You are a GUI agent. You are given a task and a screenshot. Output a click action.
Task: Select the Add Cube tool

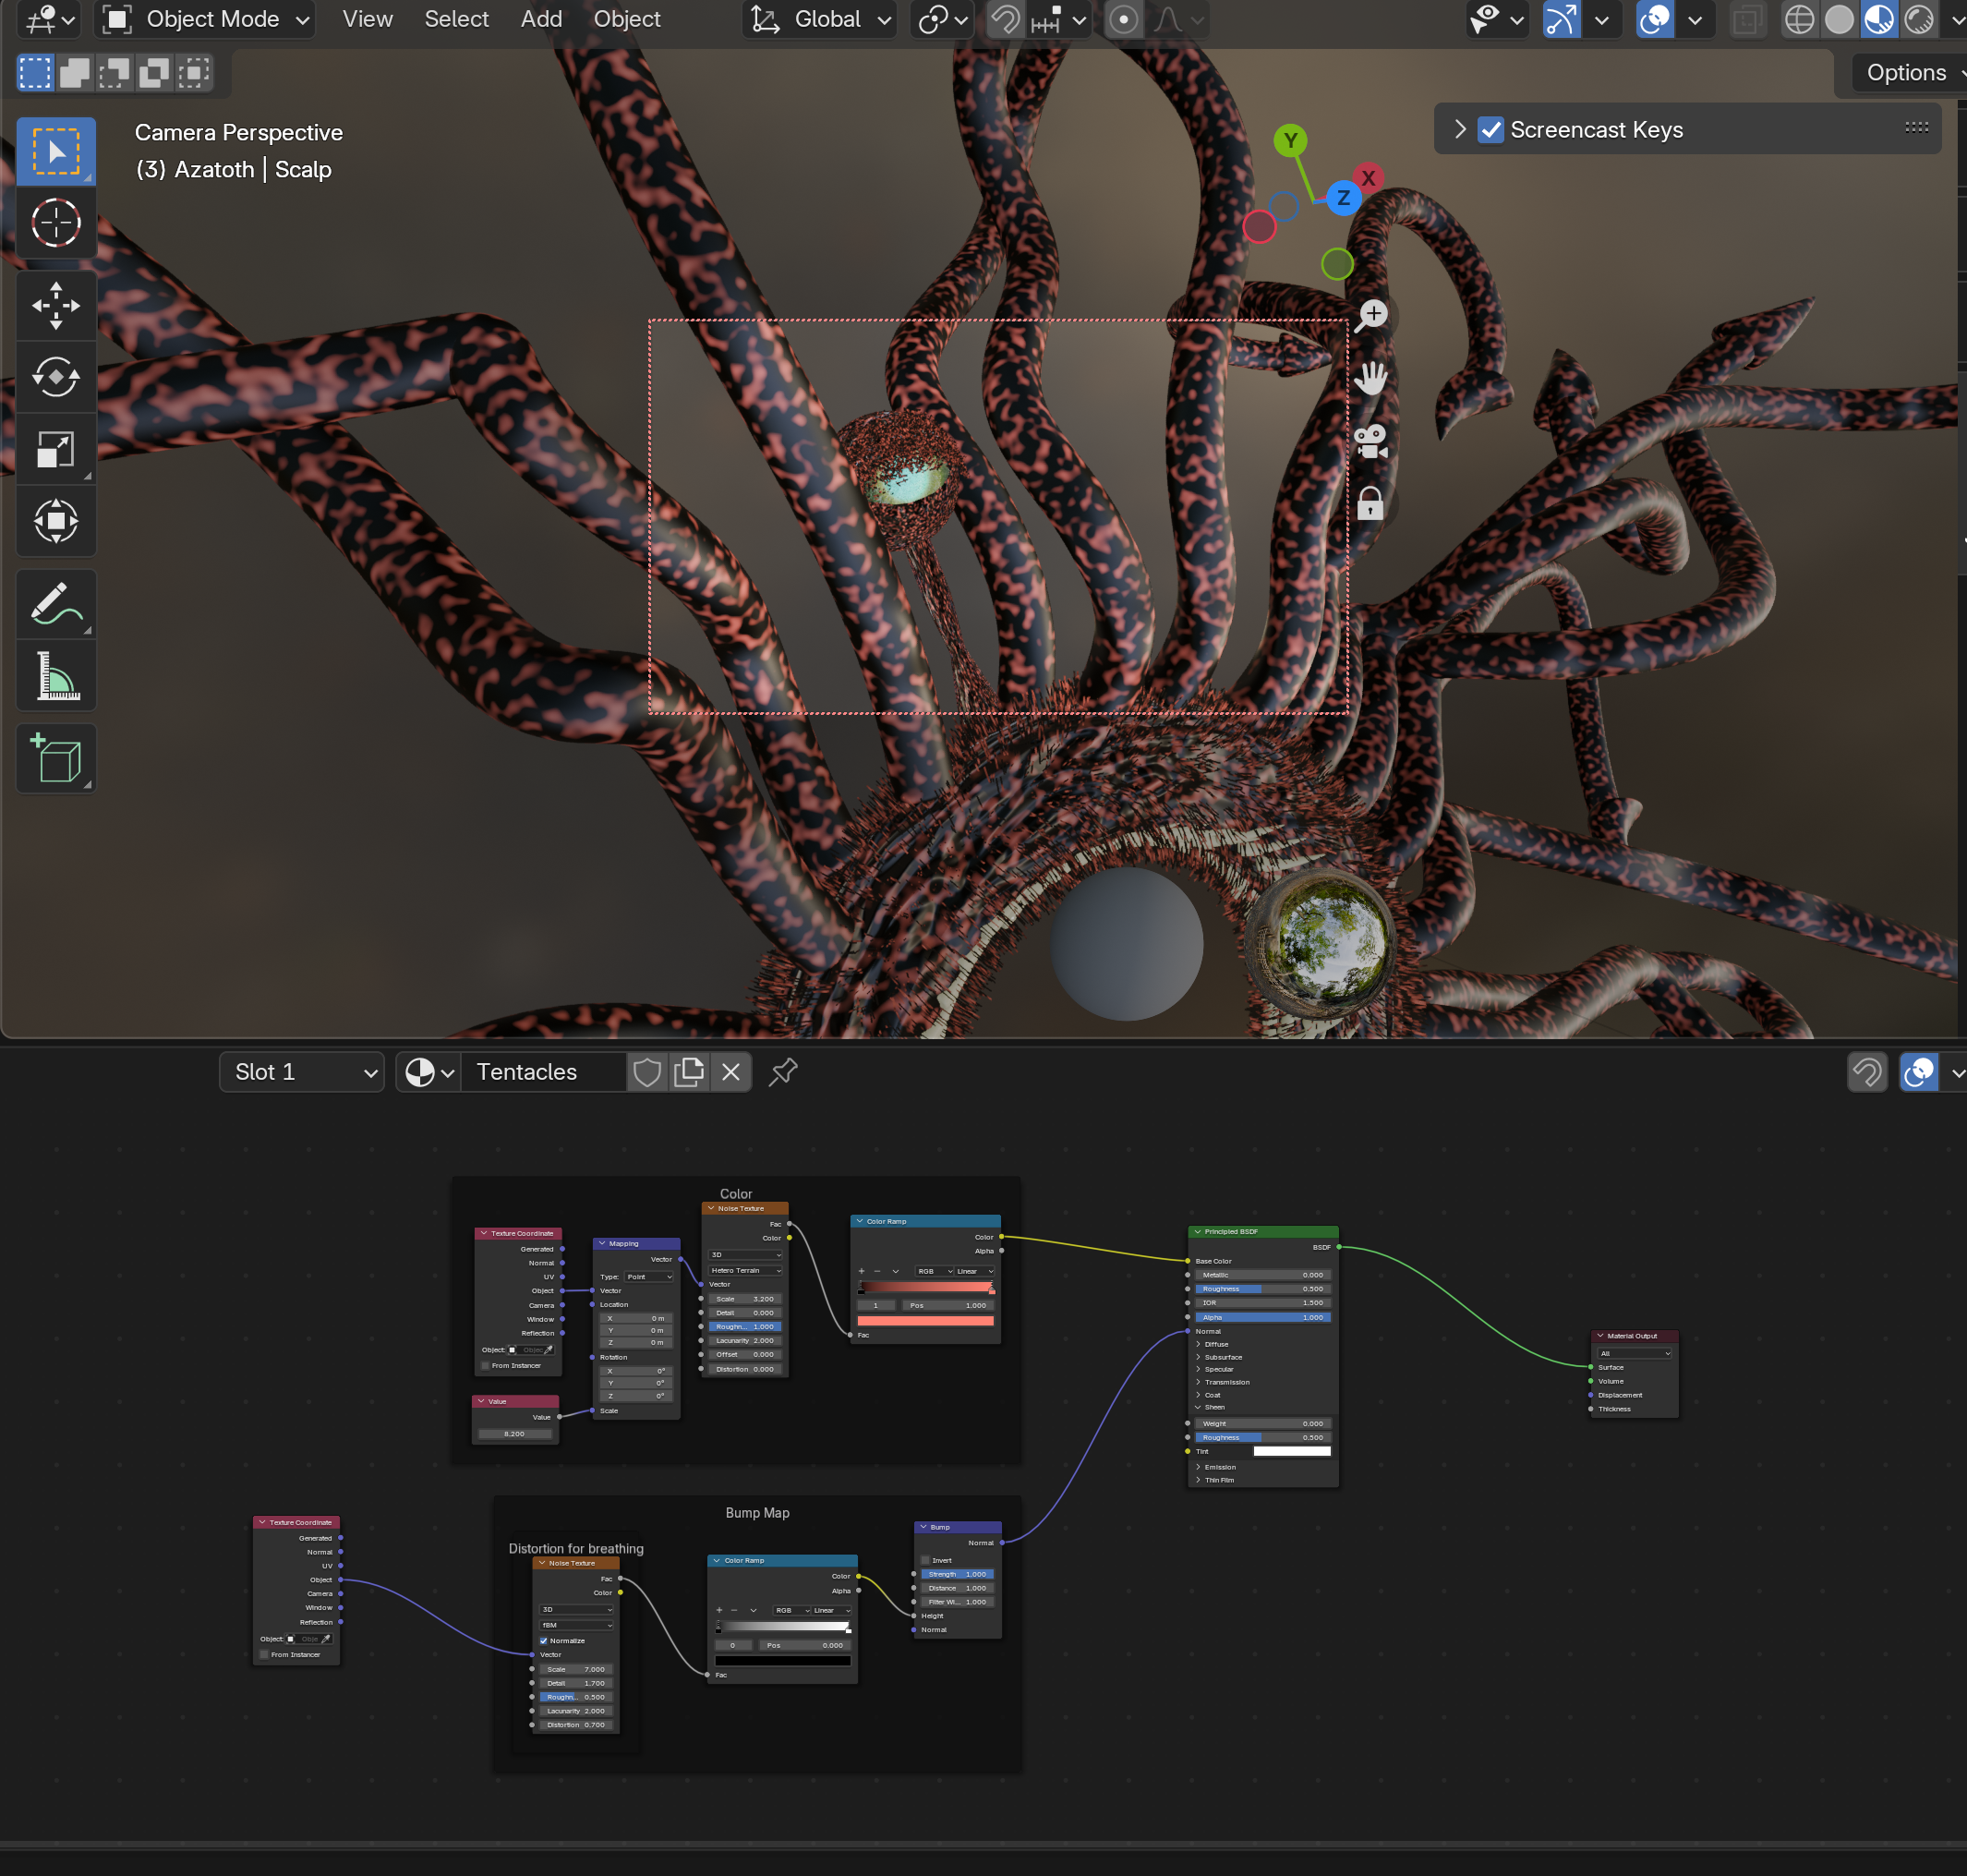[56, 759]
